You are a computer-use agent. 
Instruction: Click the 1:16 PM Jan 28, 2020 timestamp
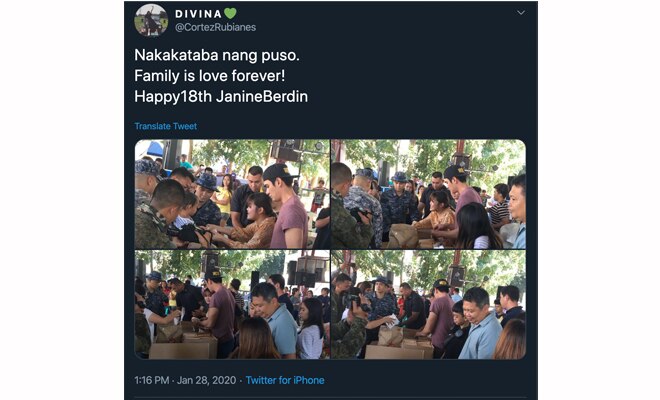point(185,380)
